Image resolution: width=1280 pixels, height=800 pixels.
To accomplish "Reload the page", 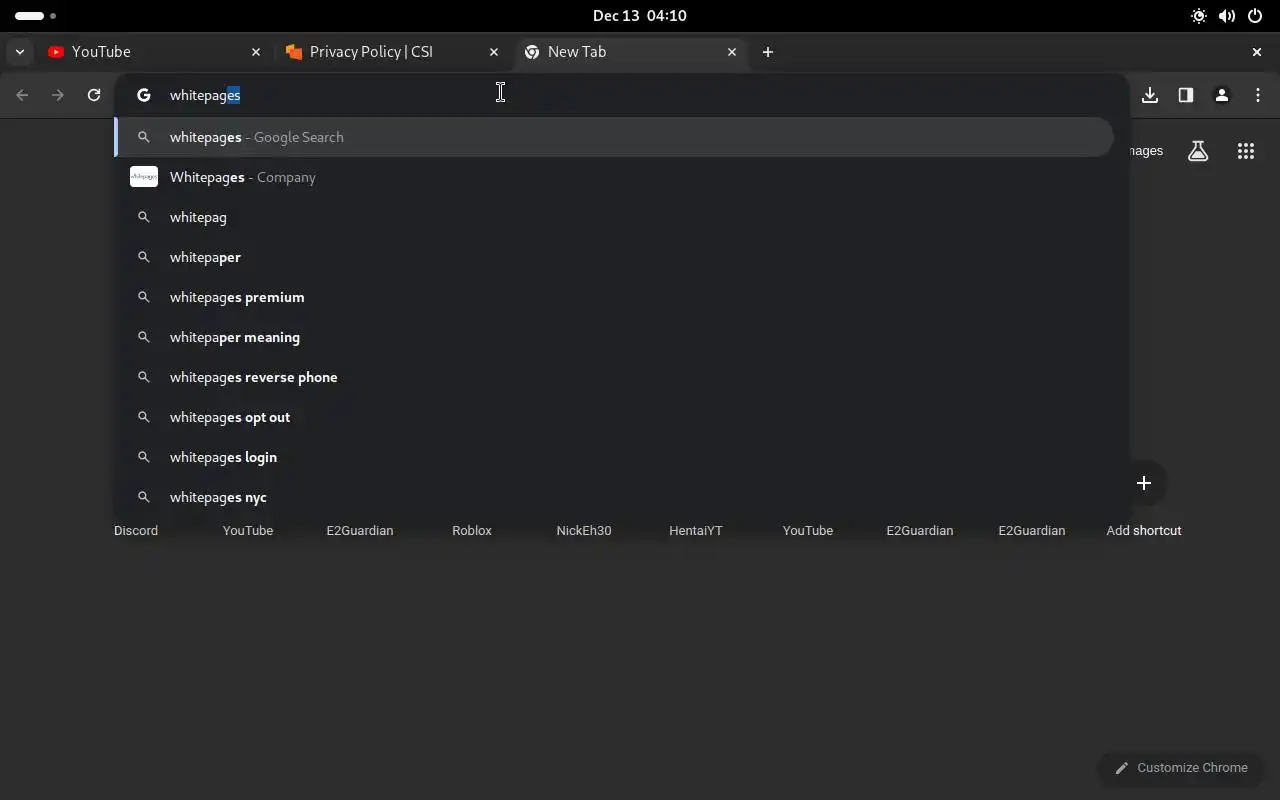I will coord(94,95).
